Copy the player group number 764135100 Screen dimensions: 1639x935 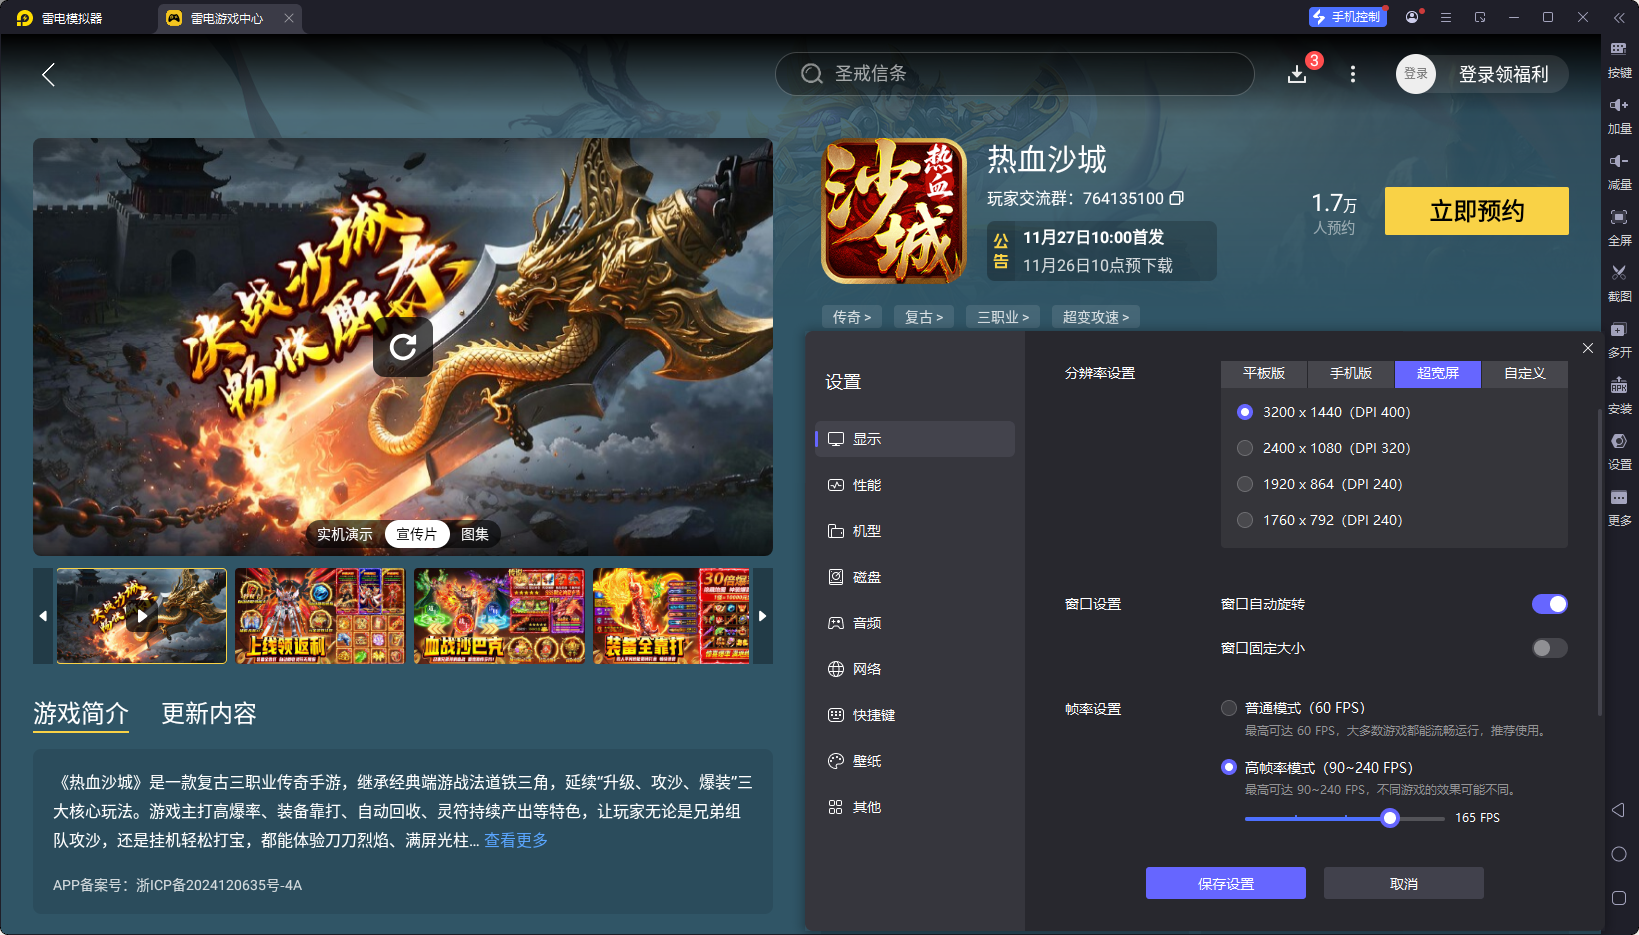click(x=1178, y=198)
